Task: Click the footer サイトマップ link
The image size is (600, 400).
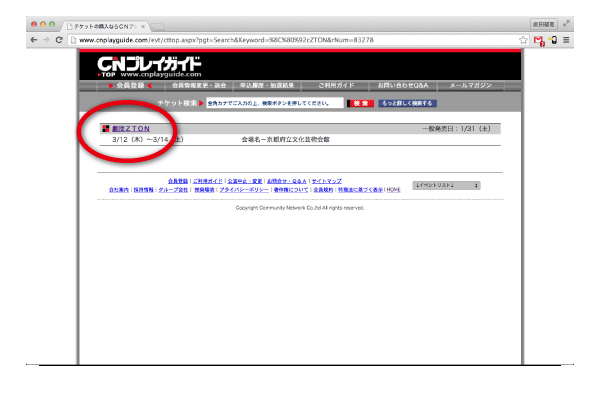Action: [x=327, y=181]
